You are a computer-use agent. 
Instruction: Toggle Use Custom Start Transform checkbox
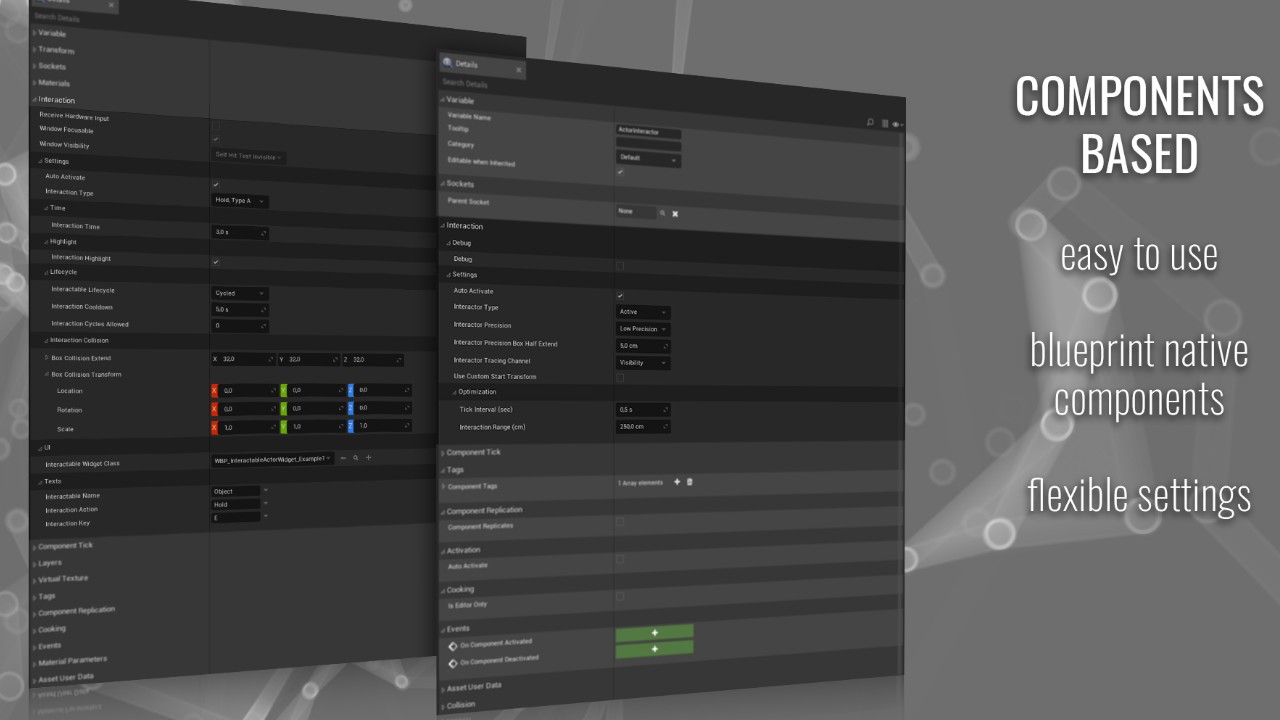[x=620, y=377]
